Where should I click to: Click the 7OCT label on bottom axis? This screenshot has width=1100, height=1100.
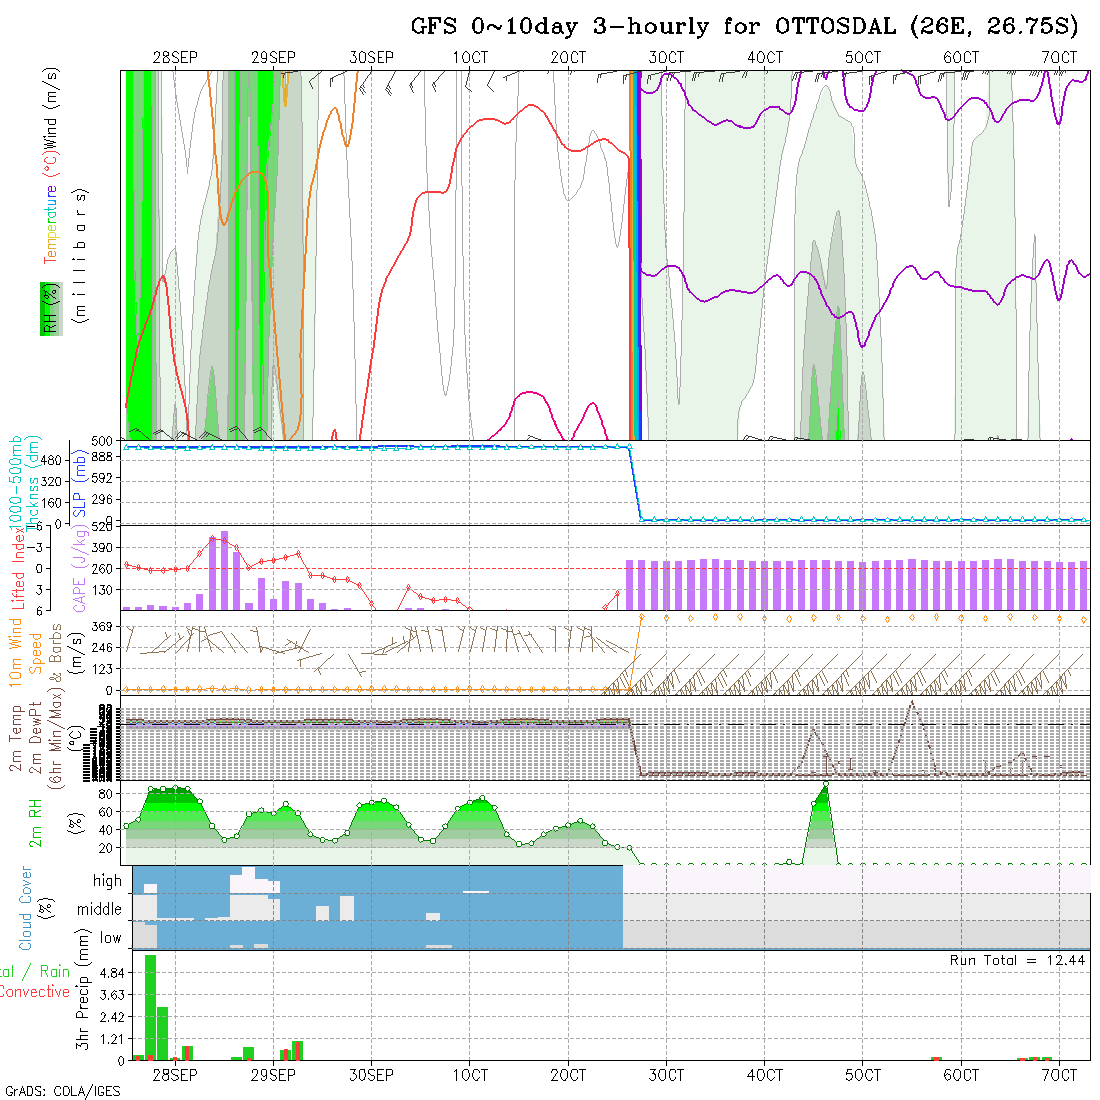(x=1058, y=1075)
